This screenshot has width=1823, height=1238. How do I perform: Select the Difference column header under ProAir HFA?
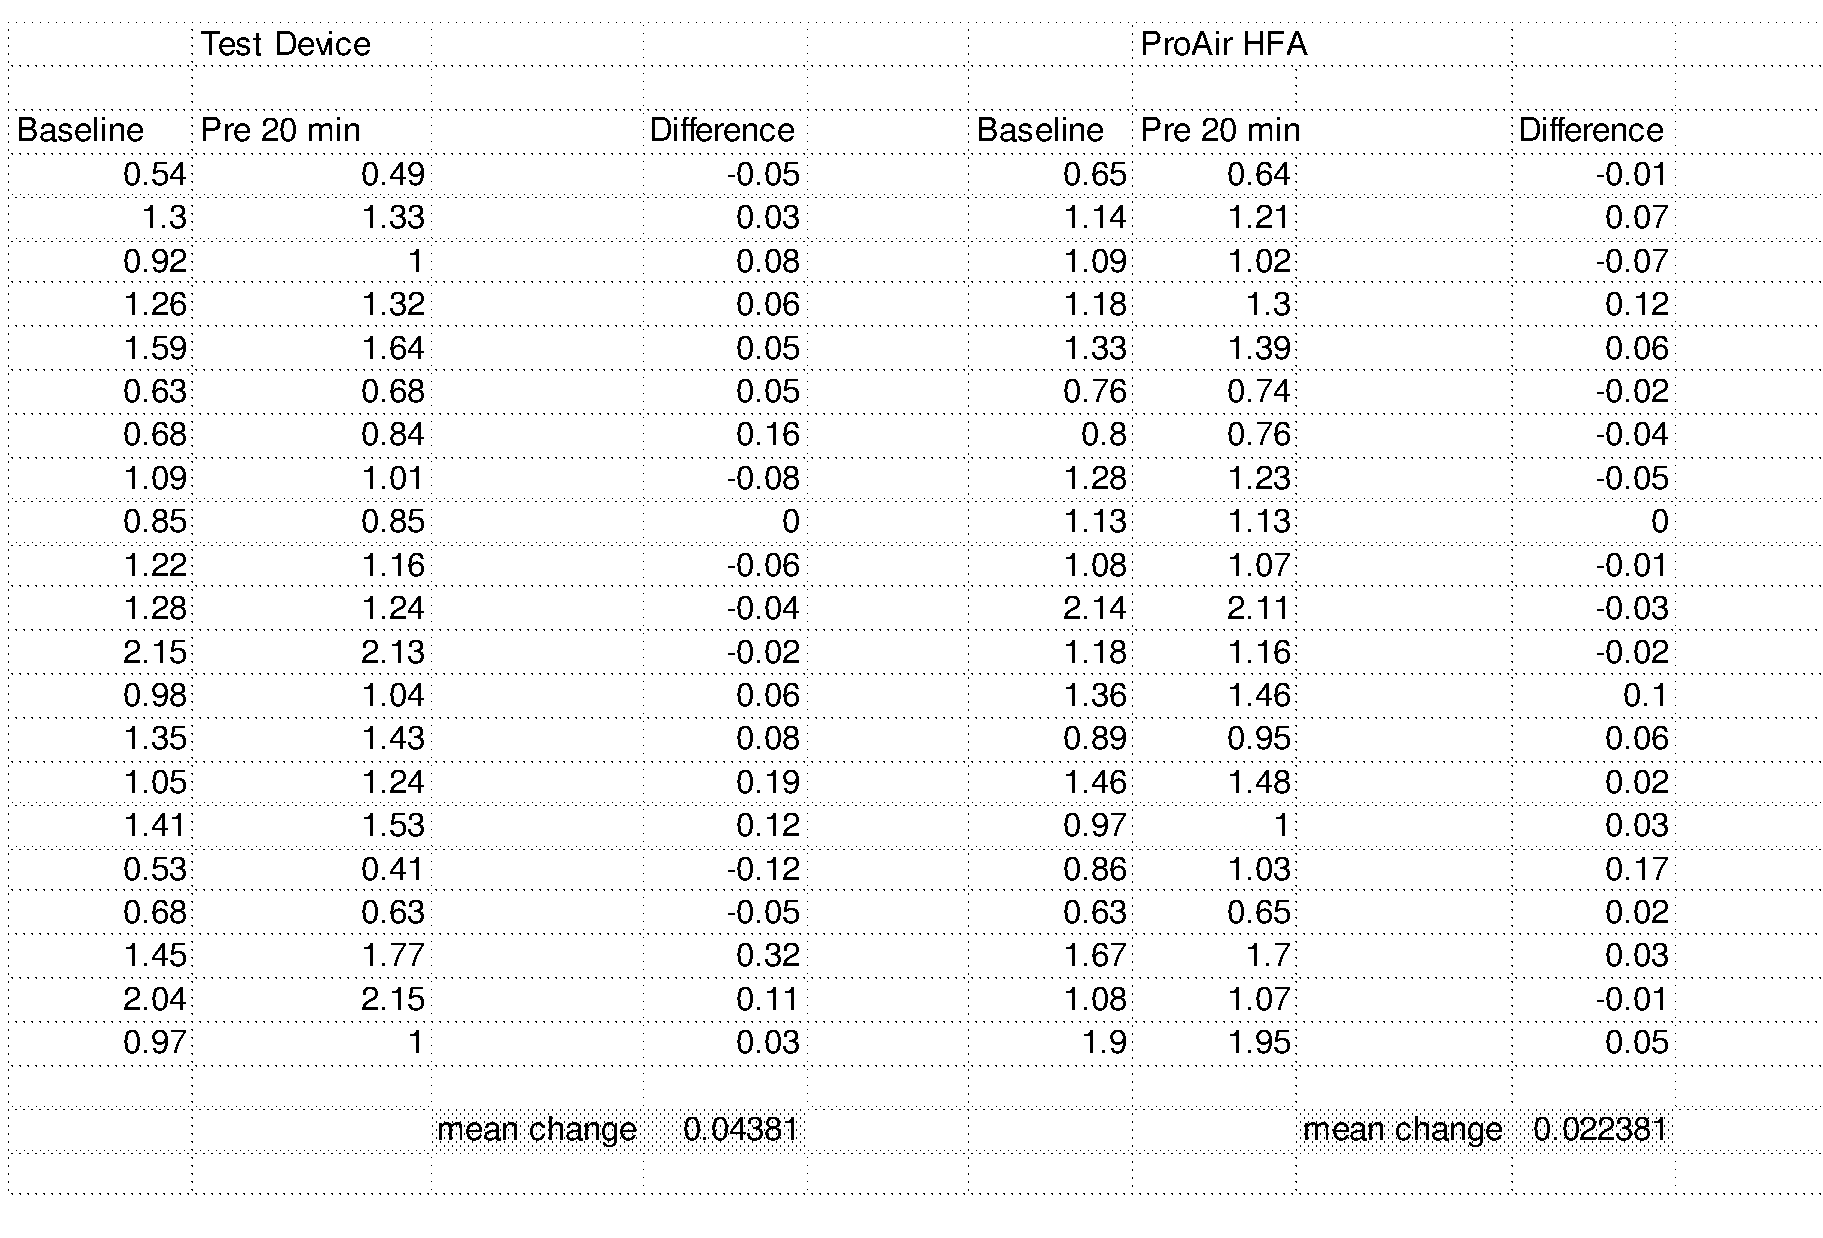point(1590,130)
